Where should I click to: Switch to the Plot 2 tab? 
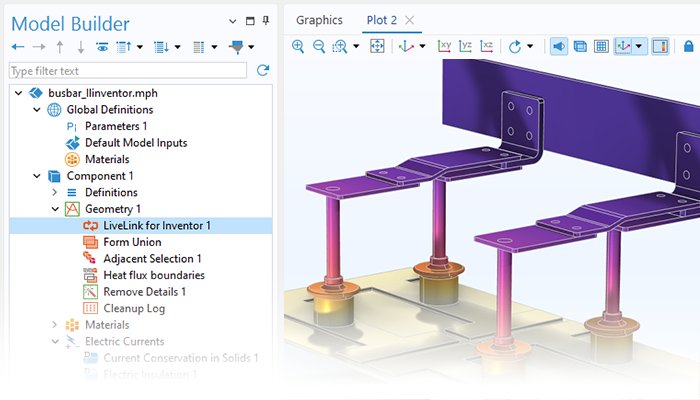pyautogui.click(x=382, y=20)
